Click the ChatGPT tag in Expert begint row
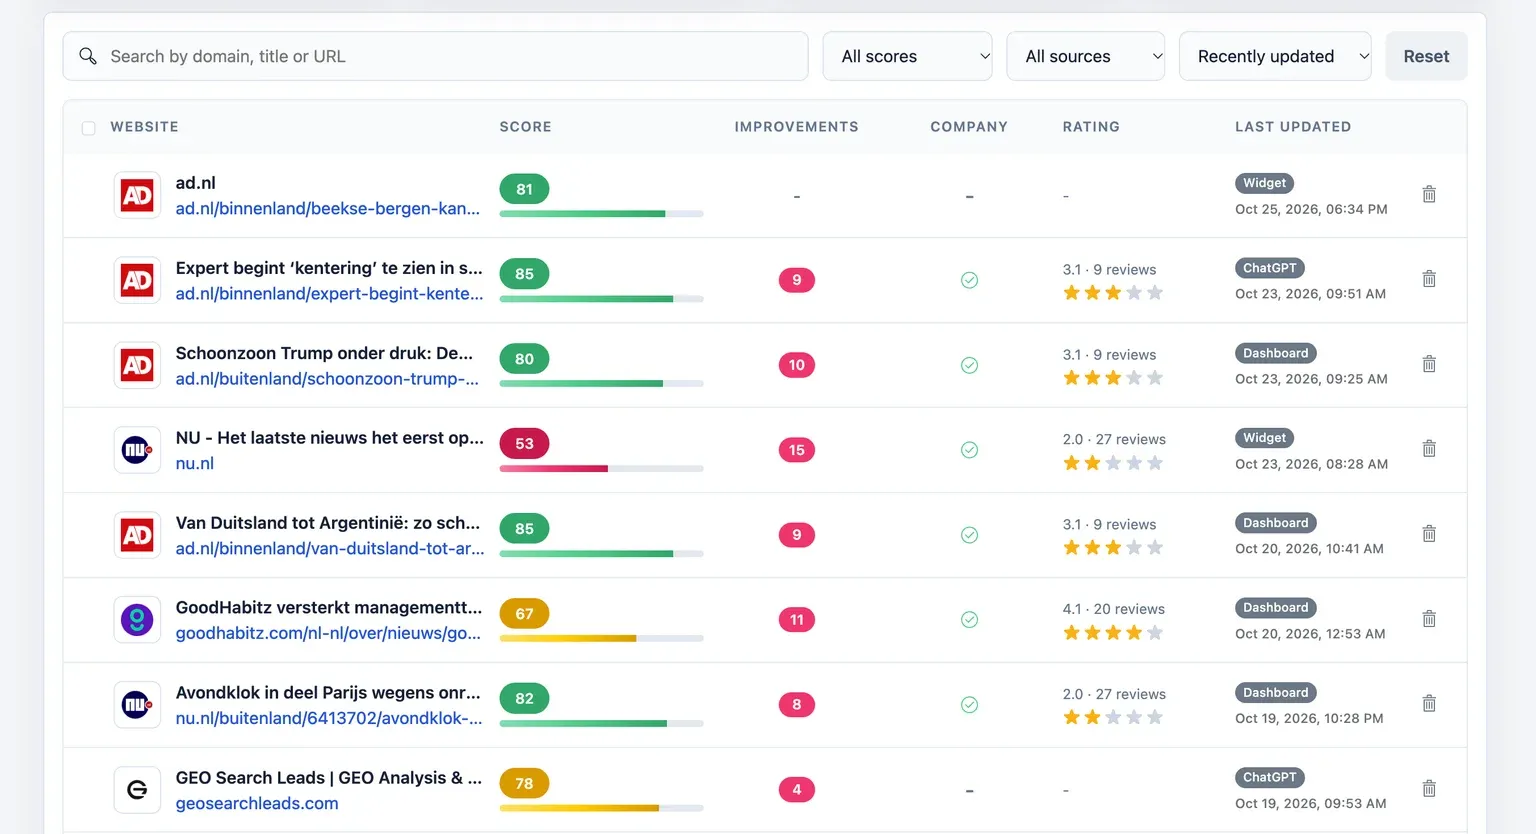The image size is (1536, 834). 1270,268
